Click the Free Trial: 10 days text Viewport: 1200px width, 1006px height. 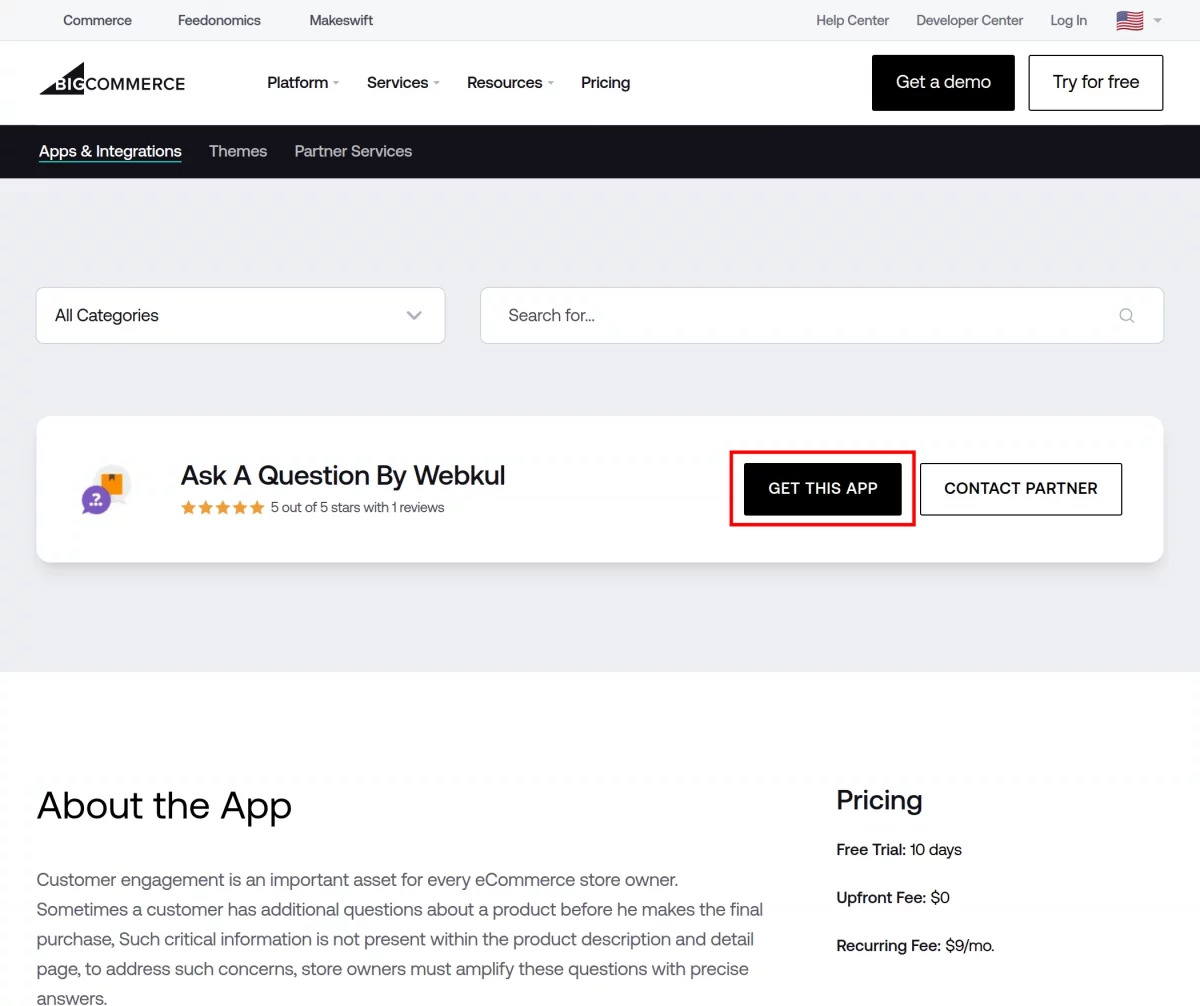899,850
